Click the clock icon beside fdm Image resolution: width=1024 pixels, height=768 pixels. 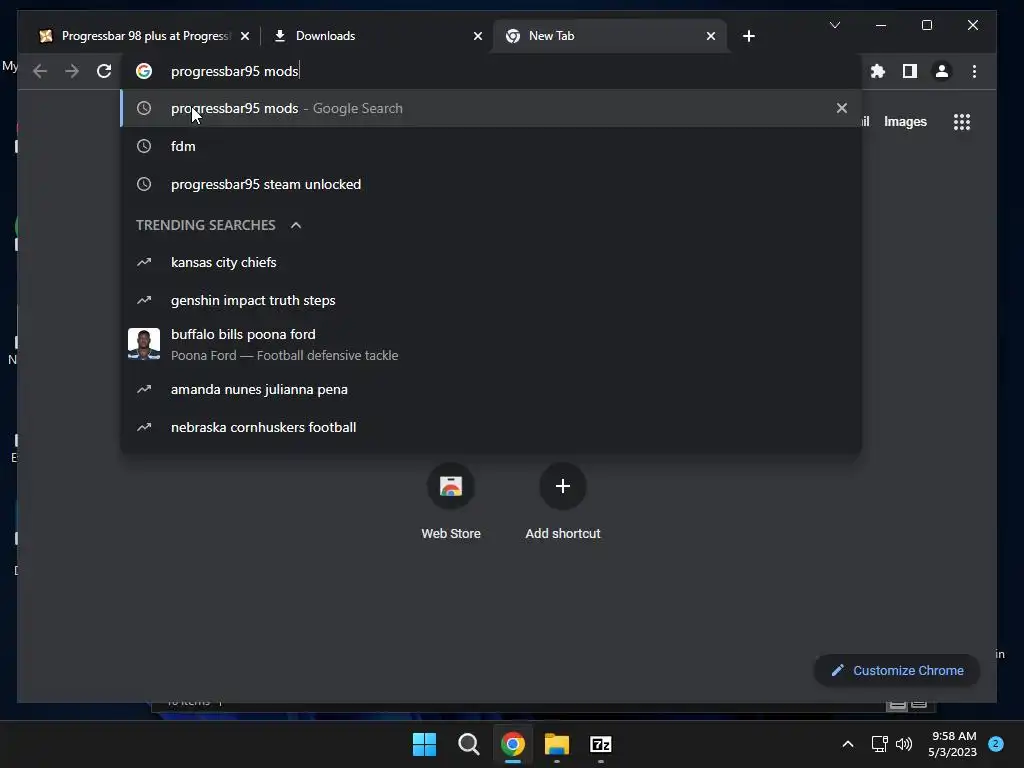coord(144,146)
